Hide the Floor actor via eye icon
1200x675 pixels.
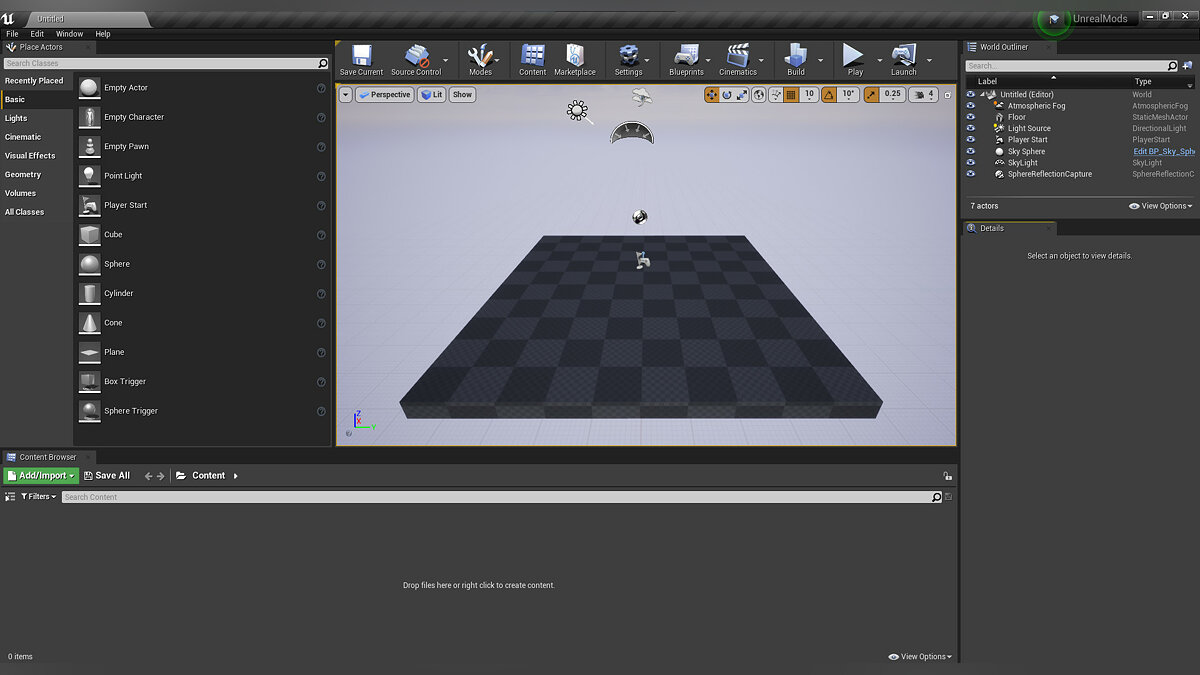click(970, 117)
